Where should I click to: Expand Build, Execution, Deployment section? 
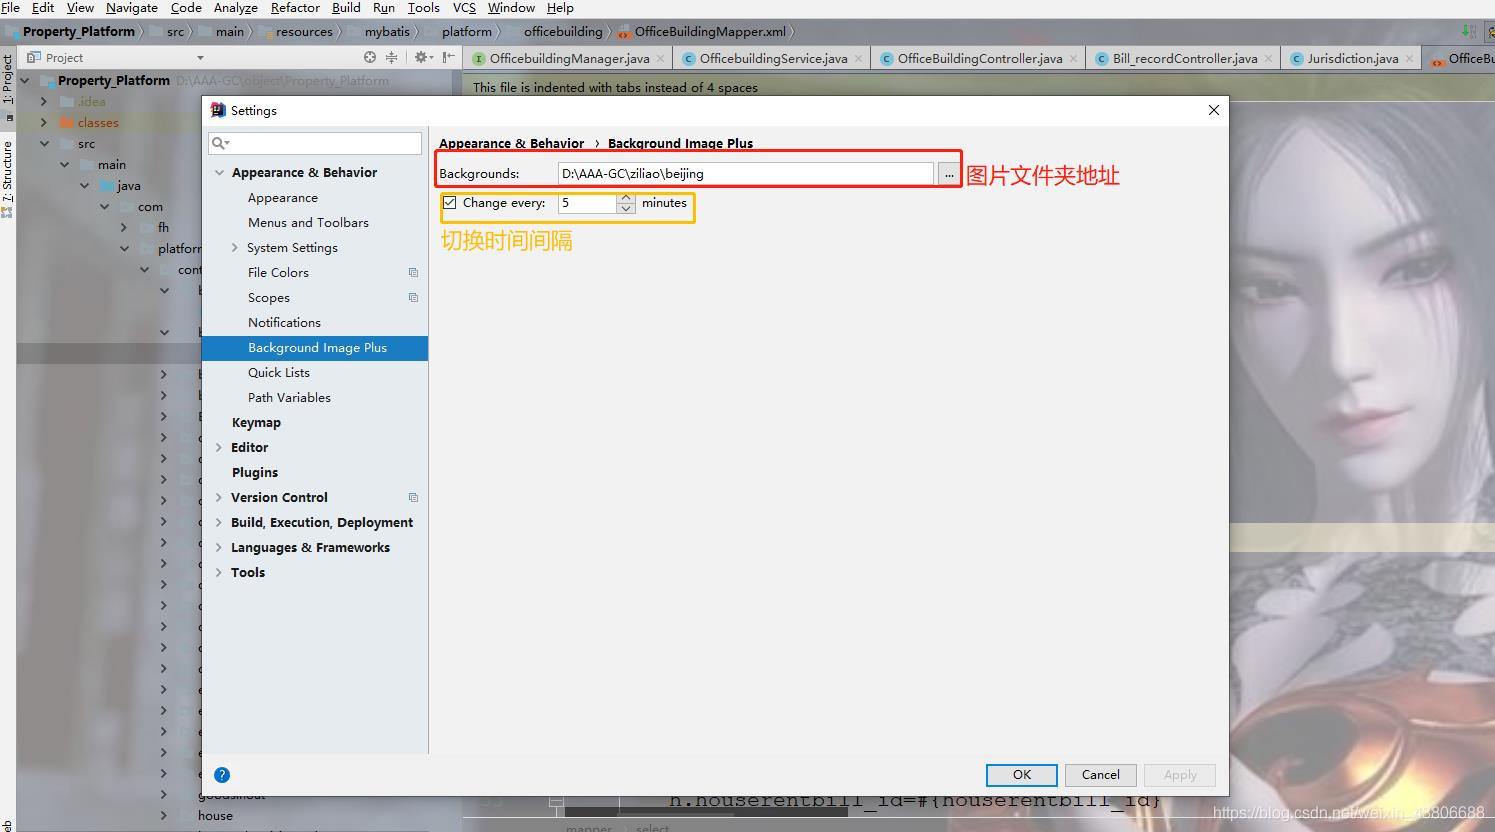click(219, 523)
